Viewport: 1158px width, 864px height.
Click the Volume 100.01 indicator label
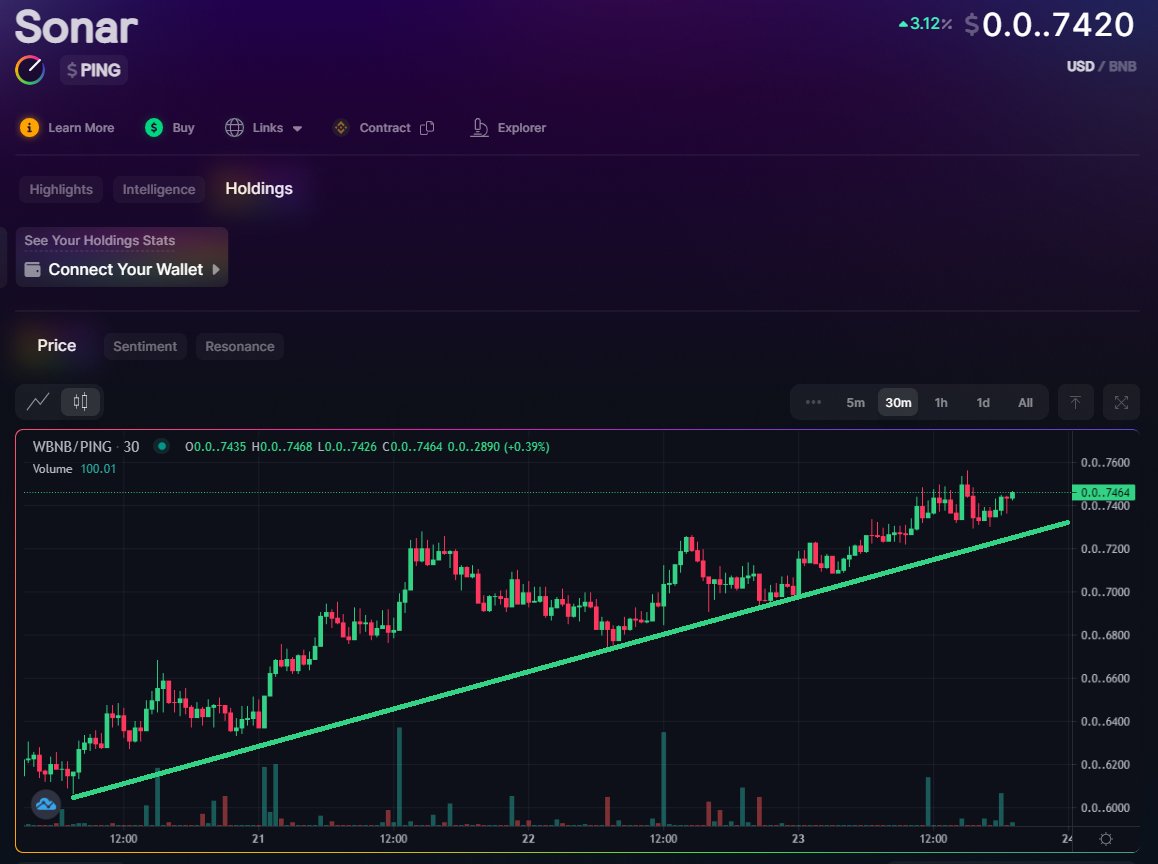click(74, 469)
